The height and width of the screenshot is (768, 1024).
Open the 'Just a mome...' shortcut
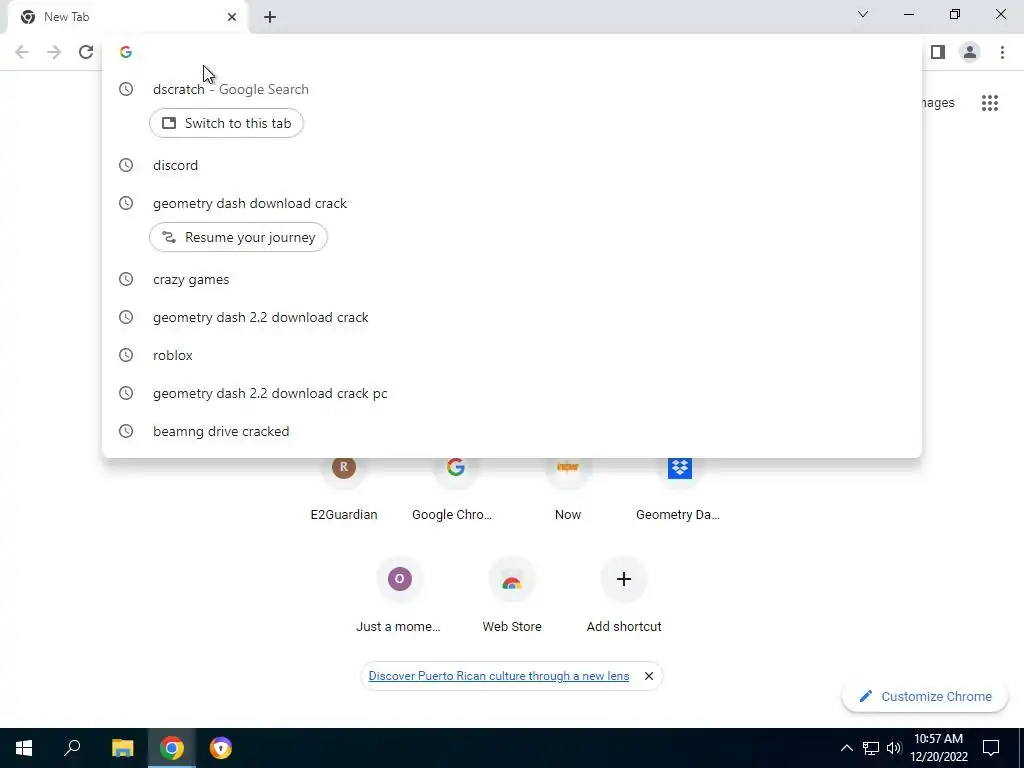point(399,596)
